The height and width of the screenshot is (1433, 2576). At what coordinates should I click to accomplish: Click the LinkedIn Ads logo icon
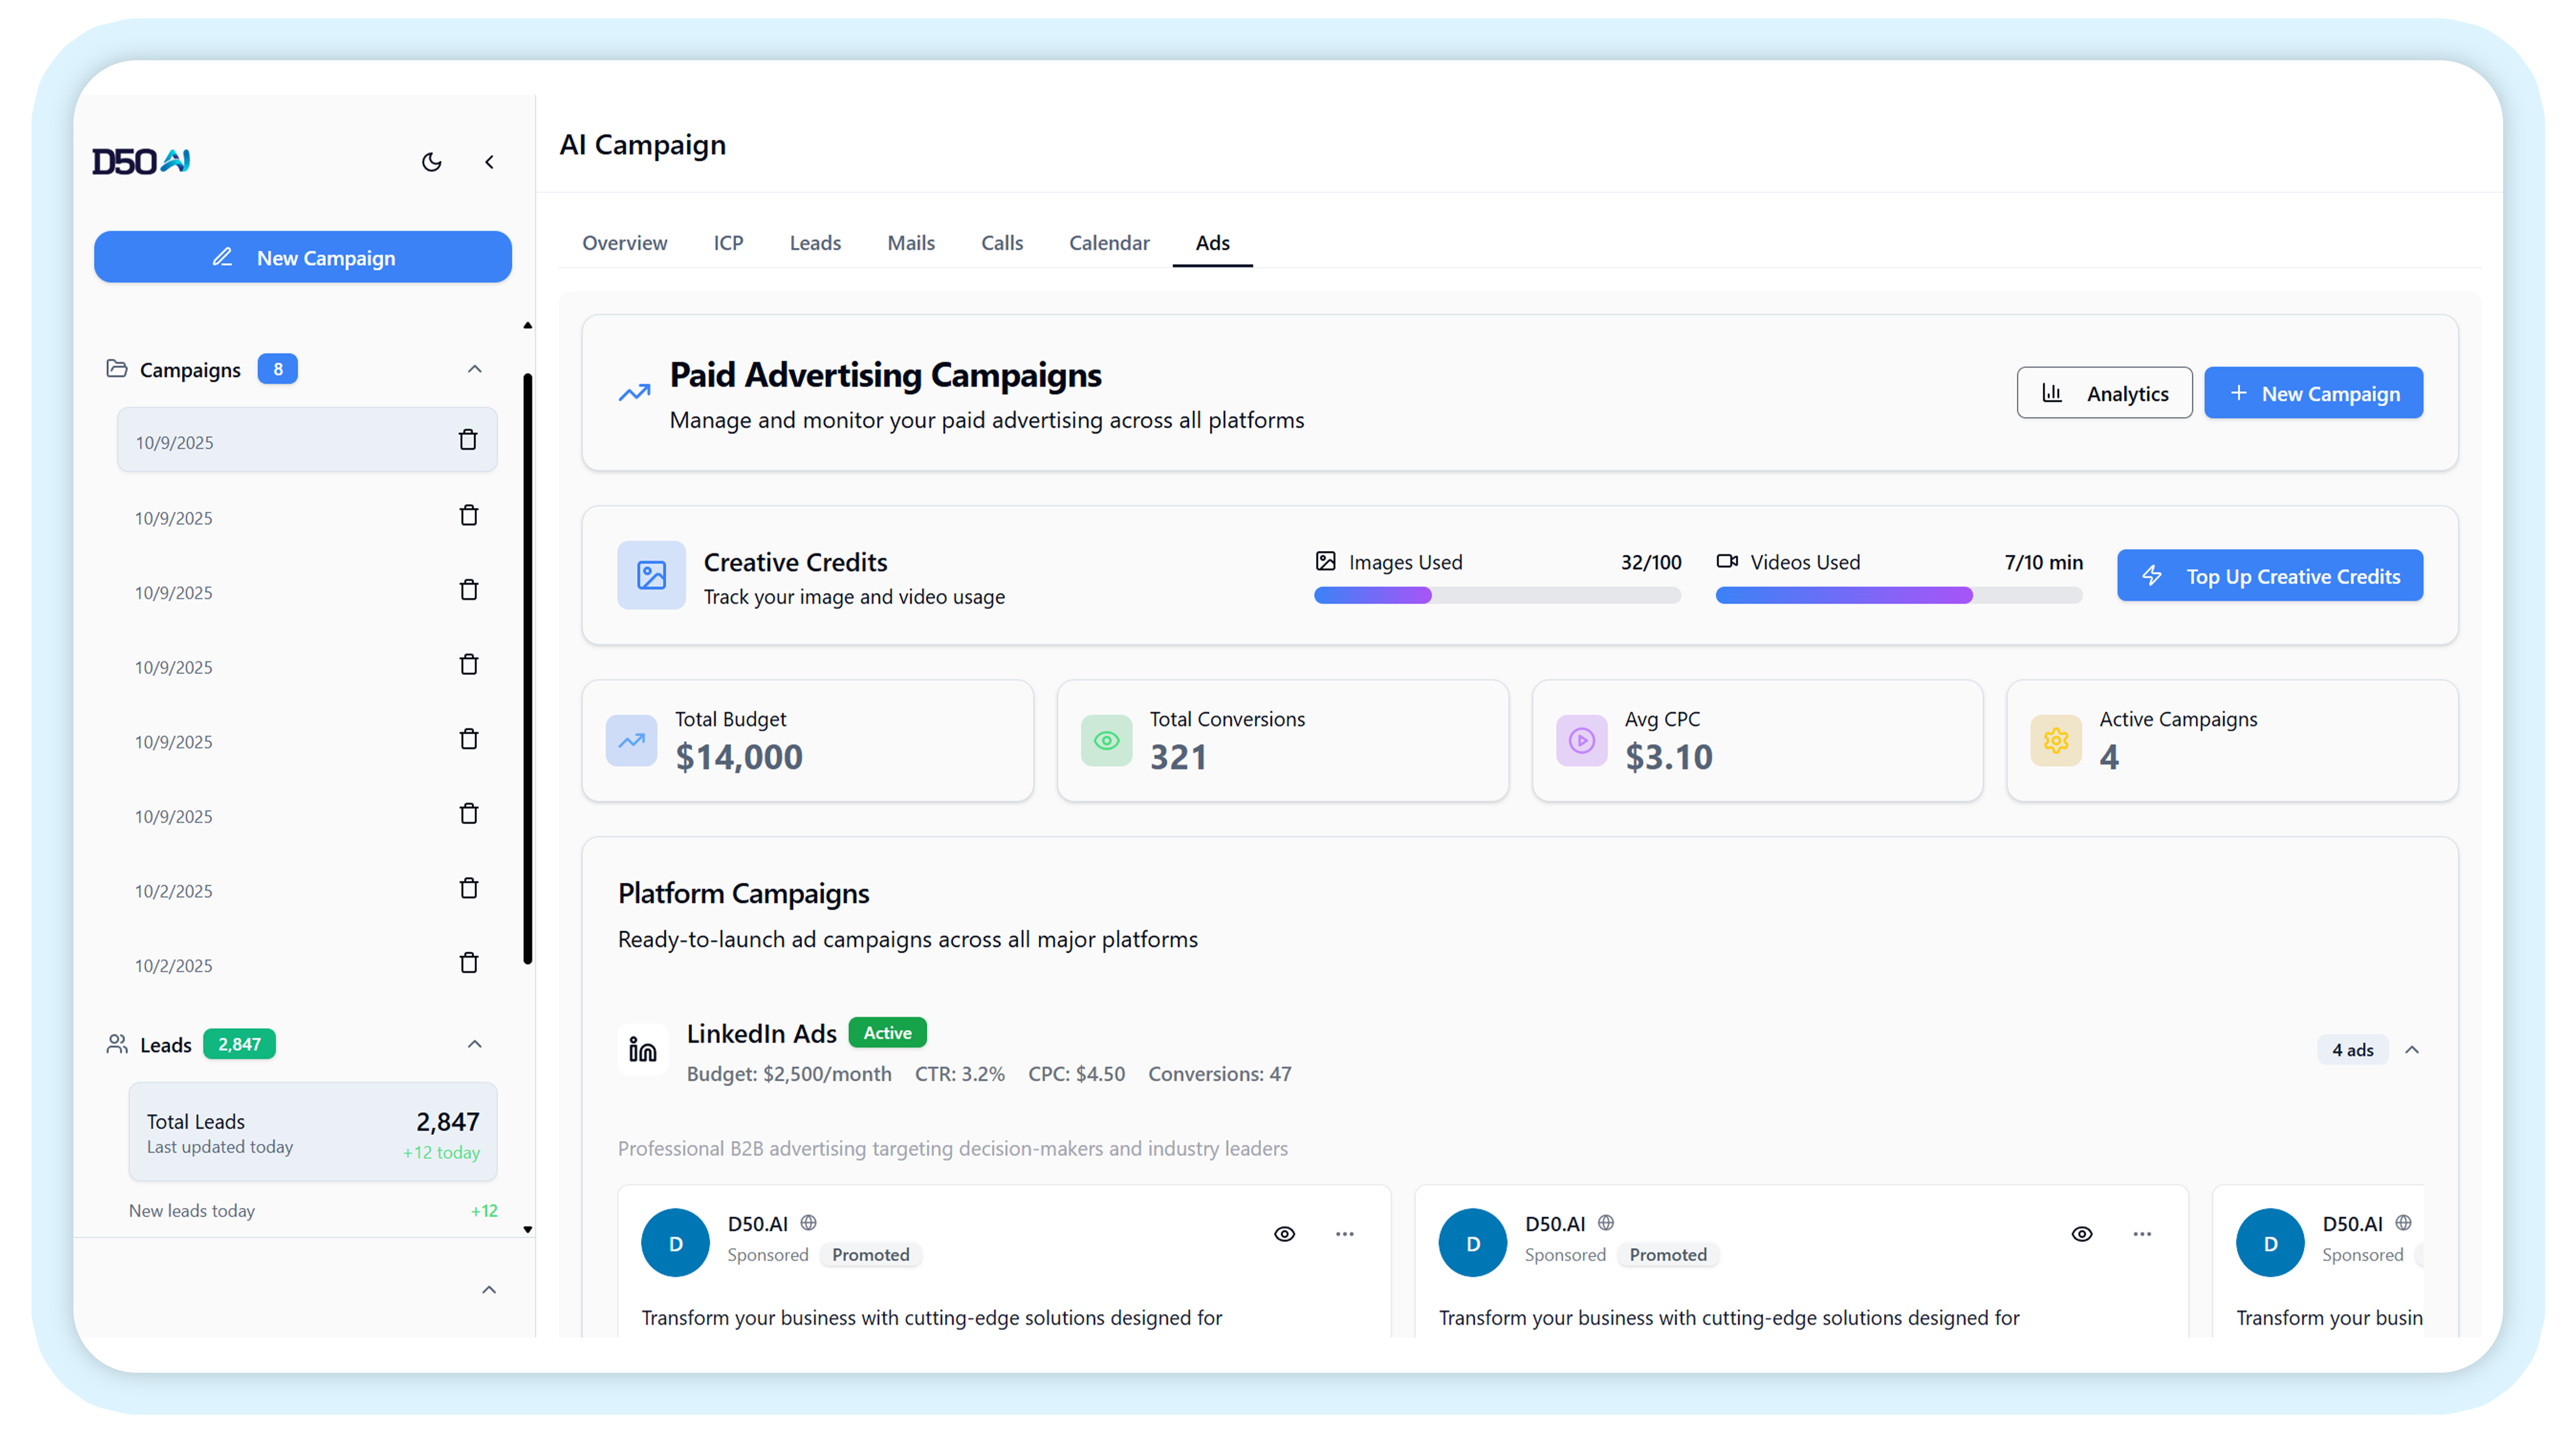point(642,1049)
